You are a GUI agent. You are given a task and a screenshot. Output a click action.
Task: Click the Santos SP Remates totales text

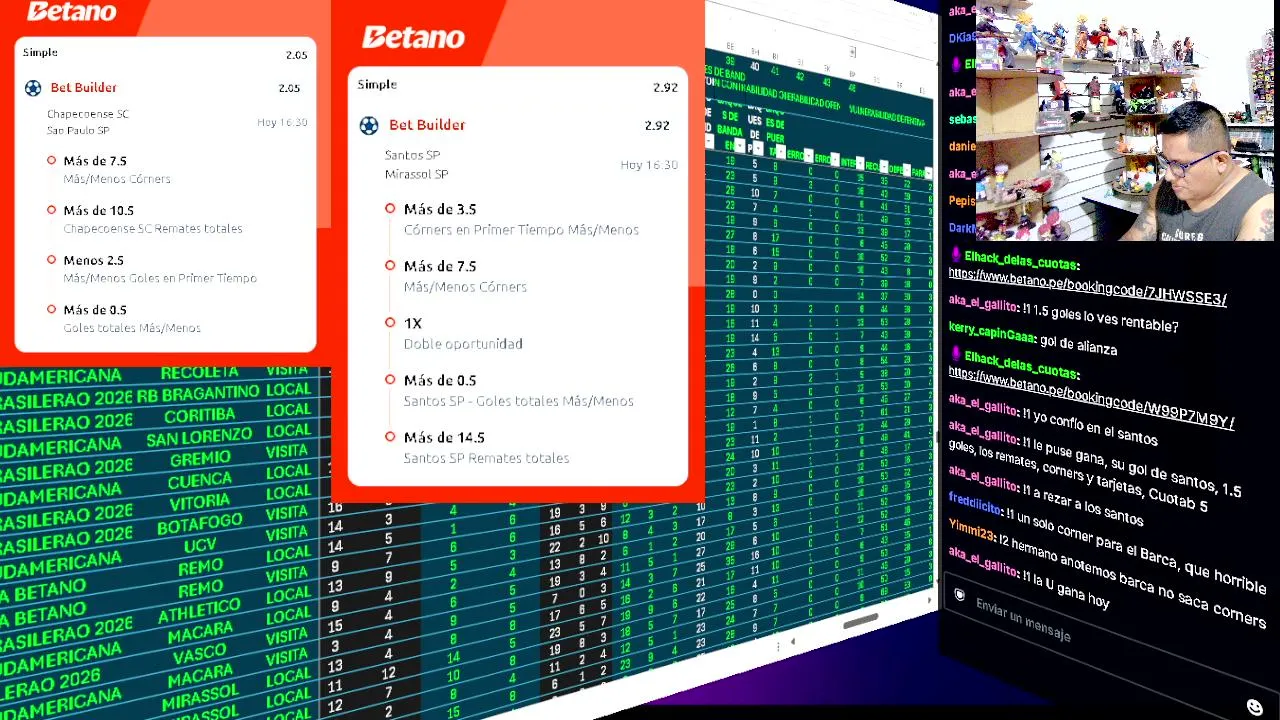[486, 458]
